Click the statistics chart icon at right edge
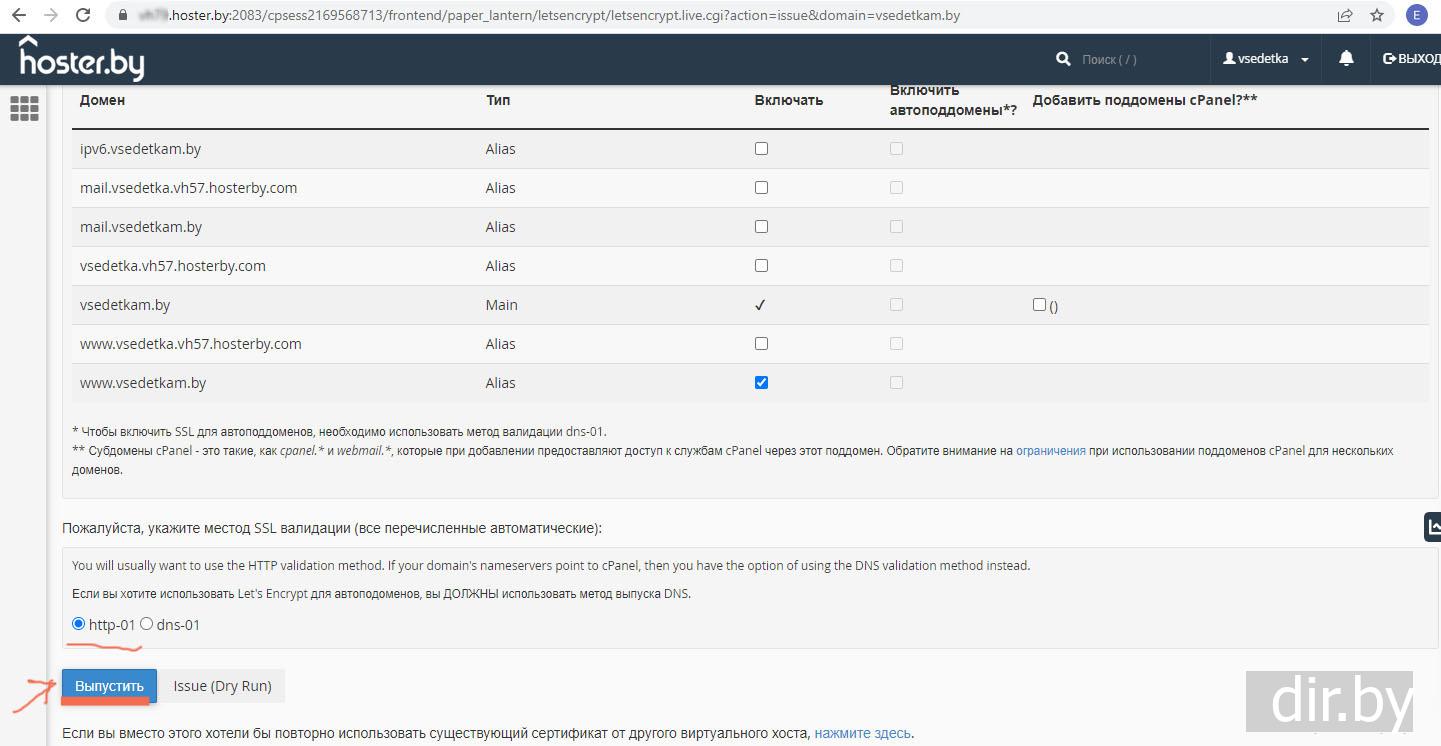The height and width of the screenshot is (746, 1441). point(1433,527)
